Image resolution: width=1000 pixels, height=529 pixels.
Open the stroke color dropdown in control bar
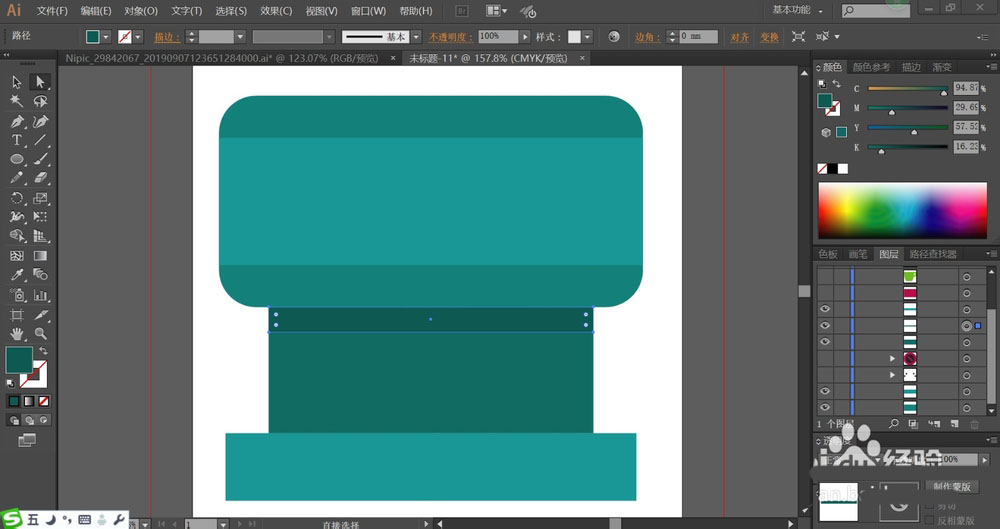pos(138,37)
